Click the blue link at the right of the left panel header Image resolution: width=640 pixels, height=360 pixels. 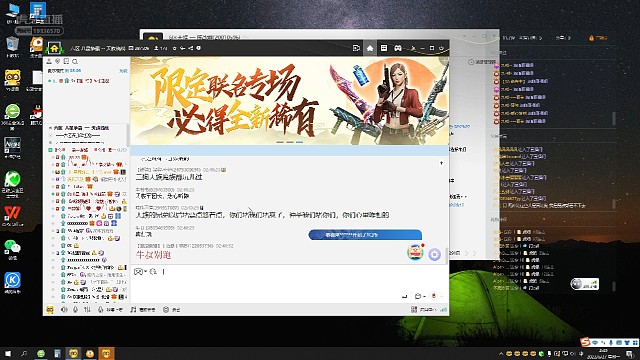pos(123,71)
